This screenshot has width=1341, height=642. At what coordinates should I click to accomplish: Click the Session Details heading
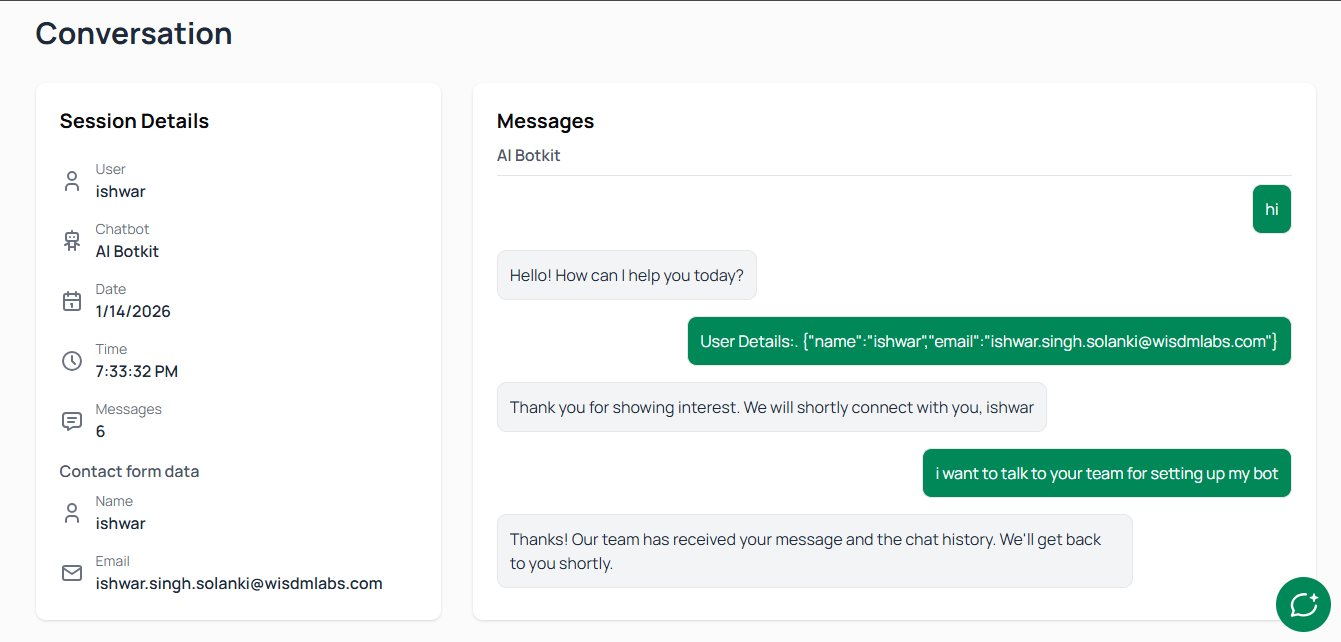tap(134, 121)
